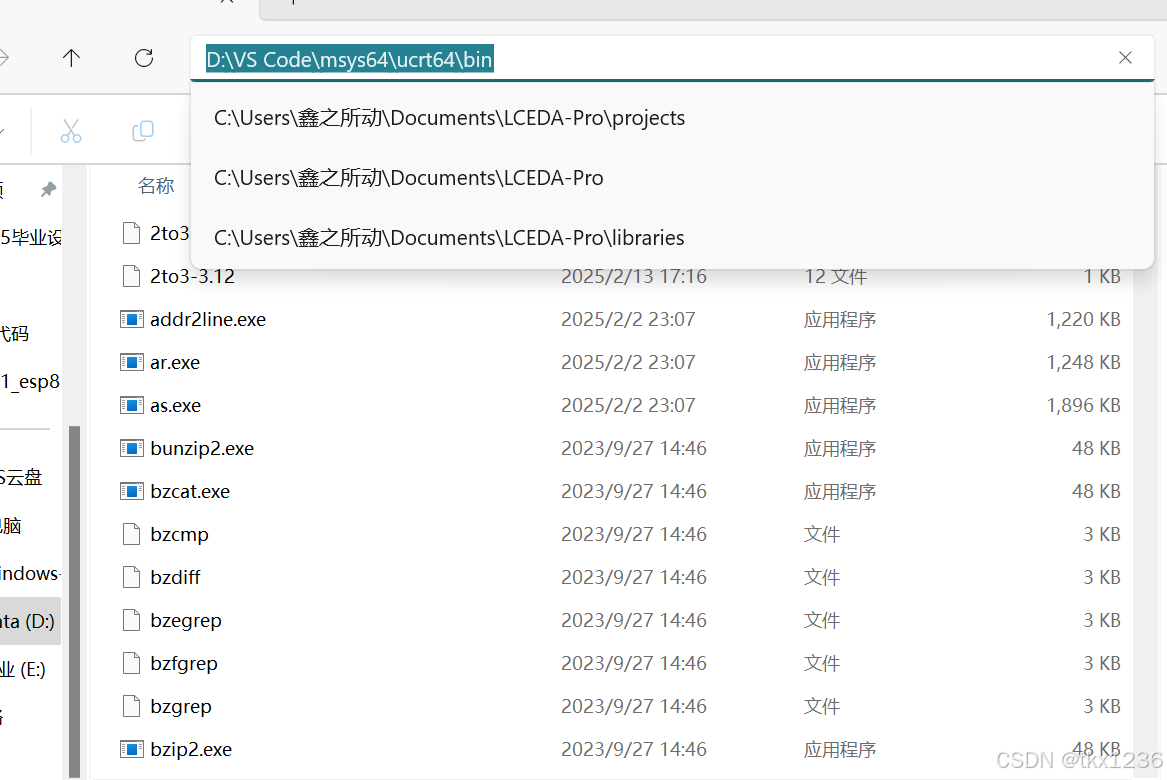Select the Copy icon on the toolbar
The height and width of the screenshot is (780, 1167).
point(142,131)
